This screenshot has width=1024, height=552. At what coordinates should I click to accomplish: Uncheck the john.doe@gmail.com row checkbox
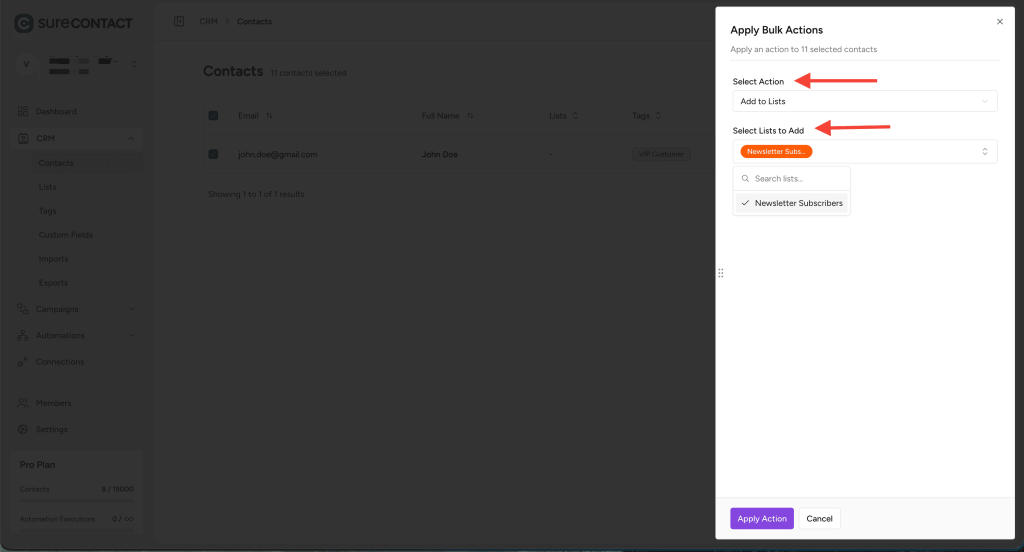click(x=213, y=154)
